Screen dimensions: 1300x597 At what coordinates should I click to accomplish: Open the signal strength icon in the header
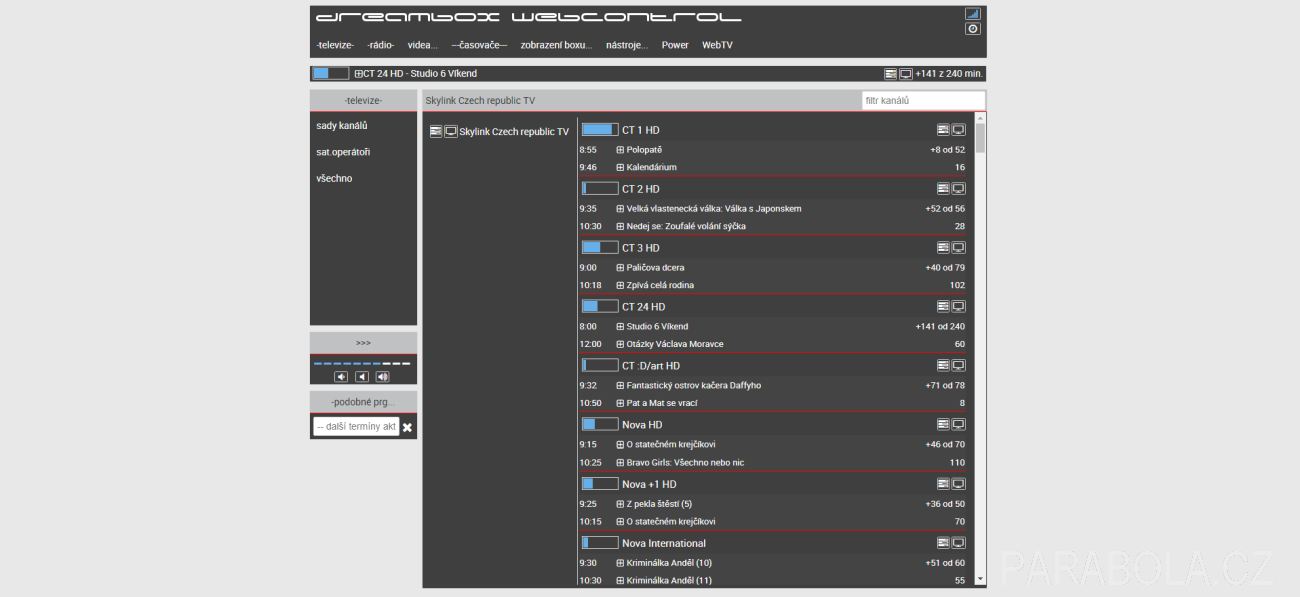click(972, 14)
